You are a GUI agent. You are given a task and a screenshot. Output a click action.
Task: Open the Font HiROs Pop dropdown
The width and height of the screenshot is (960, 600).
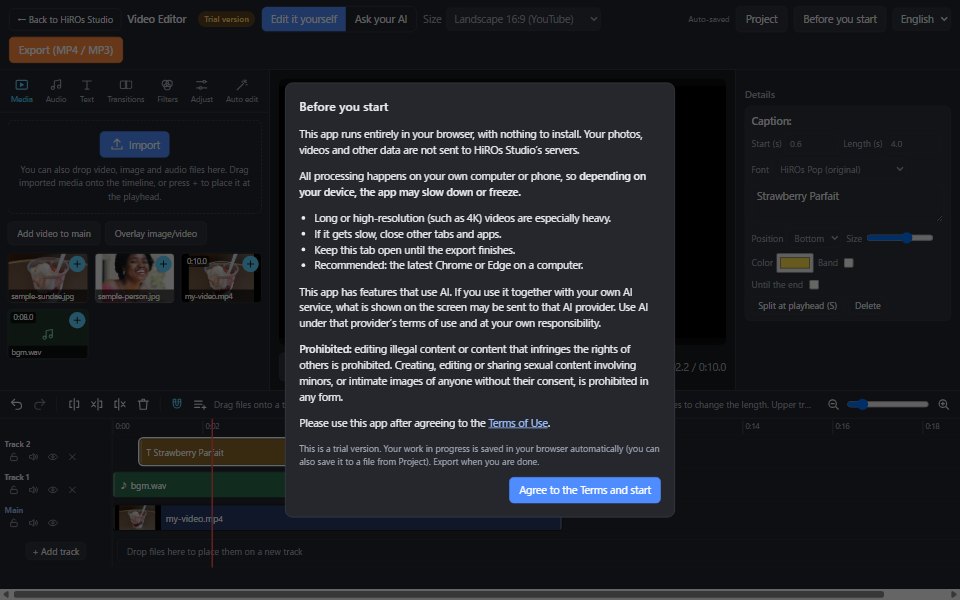842,170
